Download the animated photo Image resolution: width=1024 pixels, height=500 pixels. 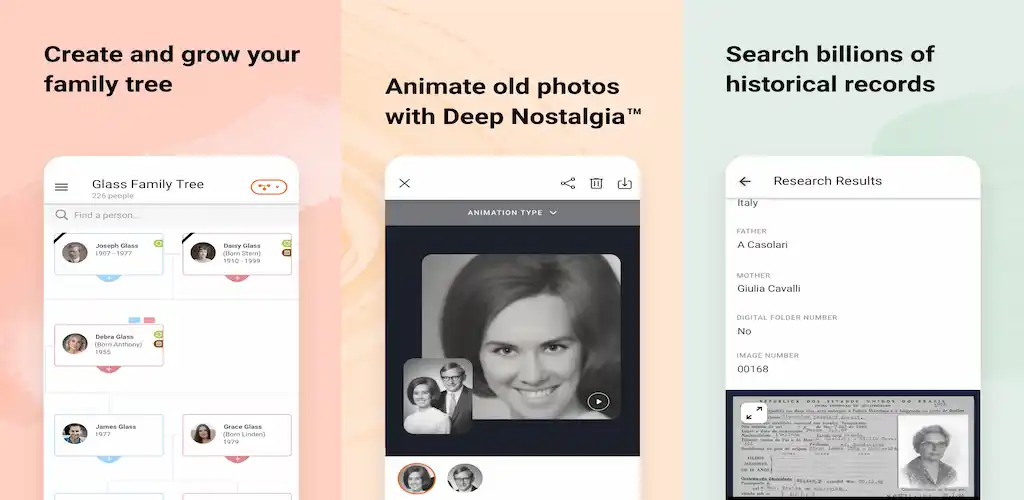[x=625, y=183]
